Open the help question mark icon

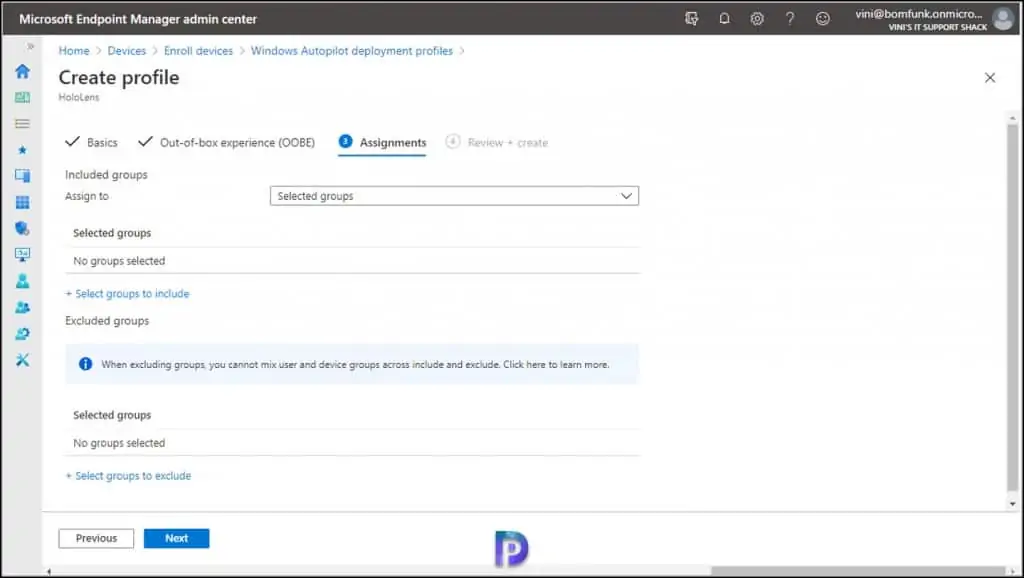[790, 18]
